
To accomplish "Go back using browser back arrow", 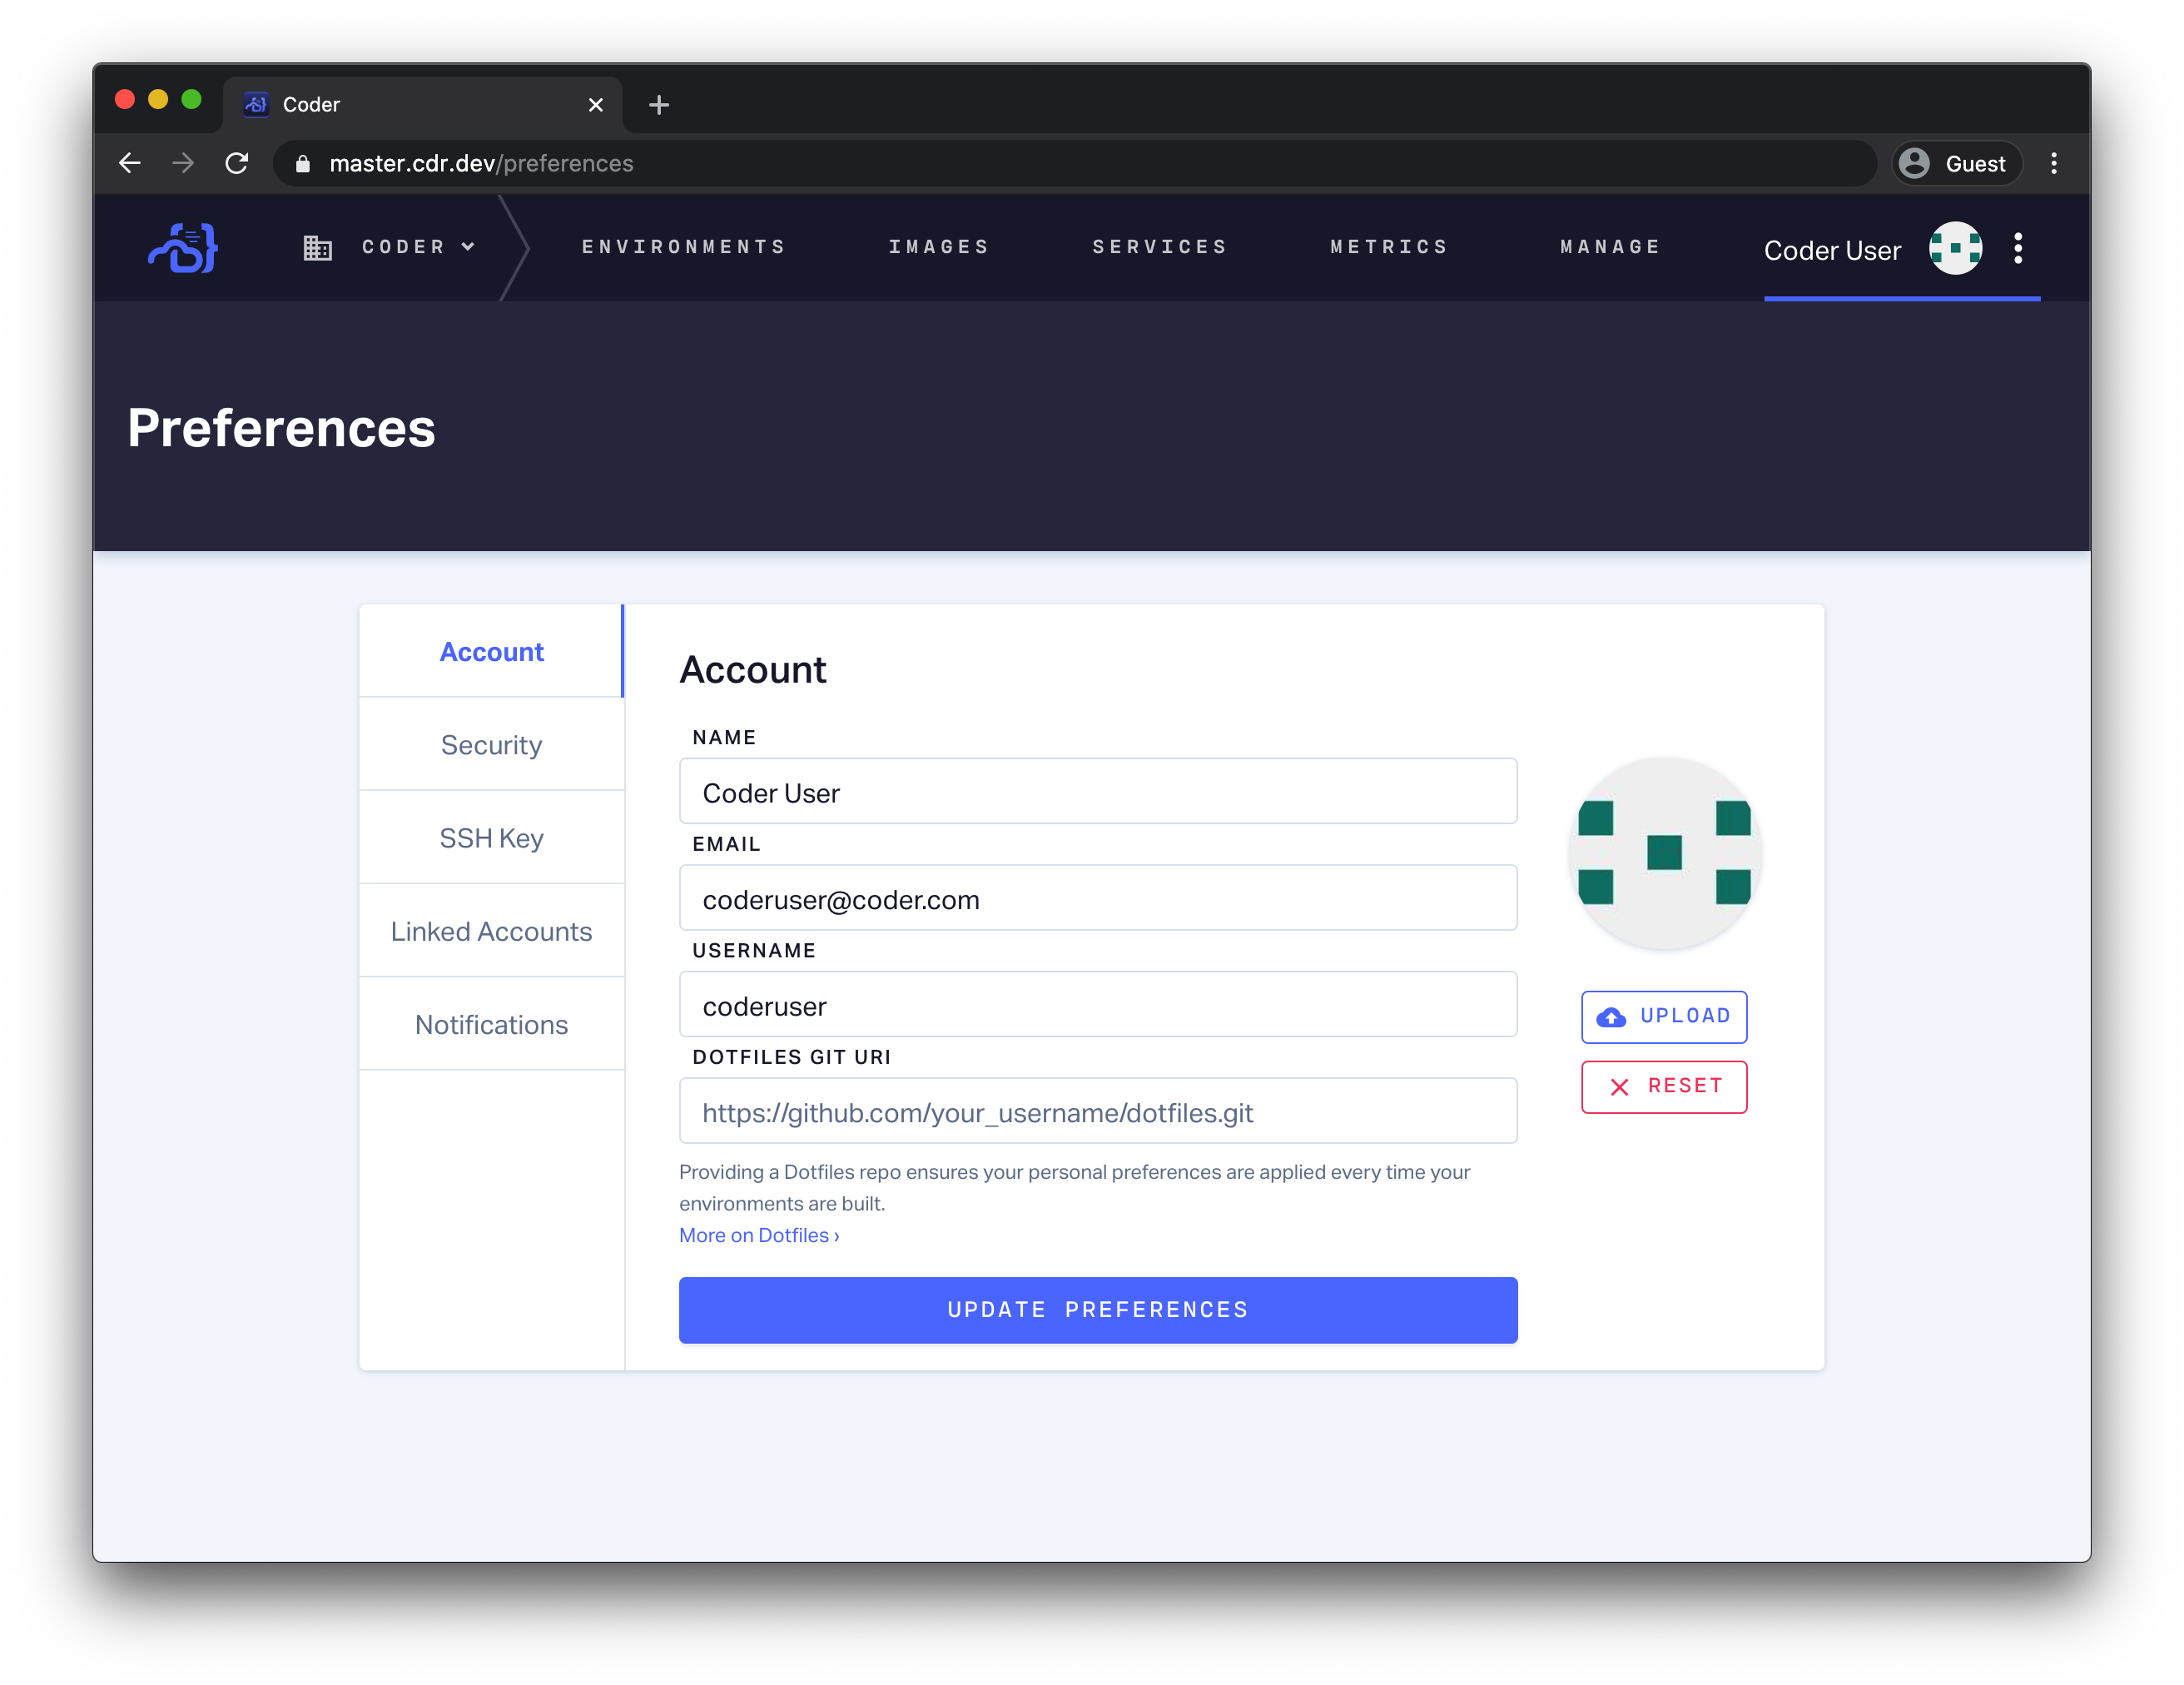I will (130, 163).
